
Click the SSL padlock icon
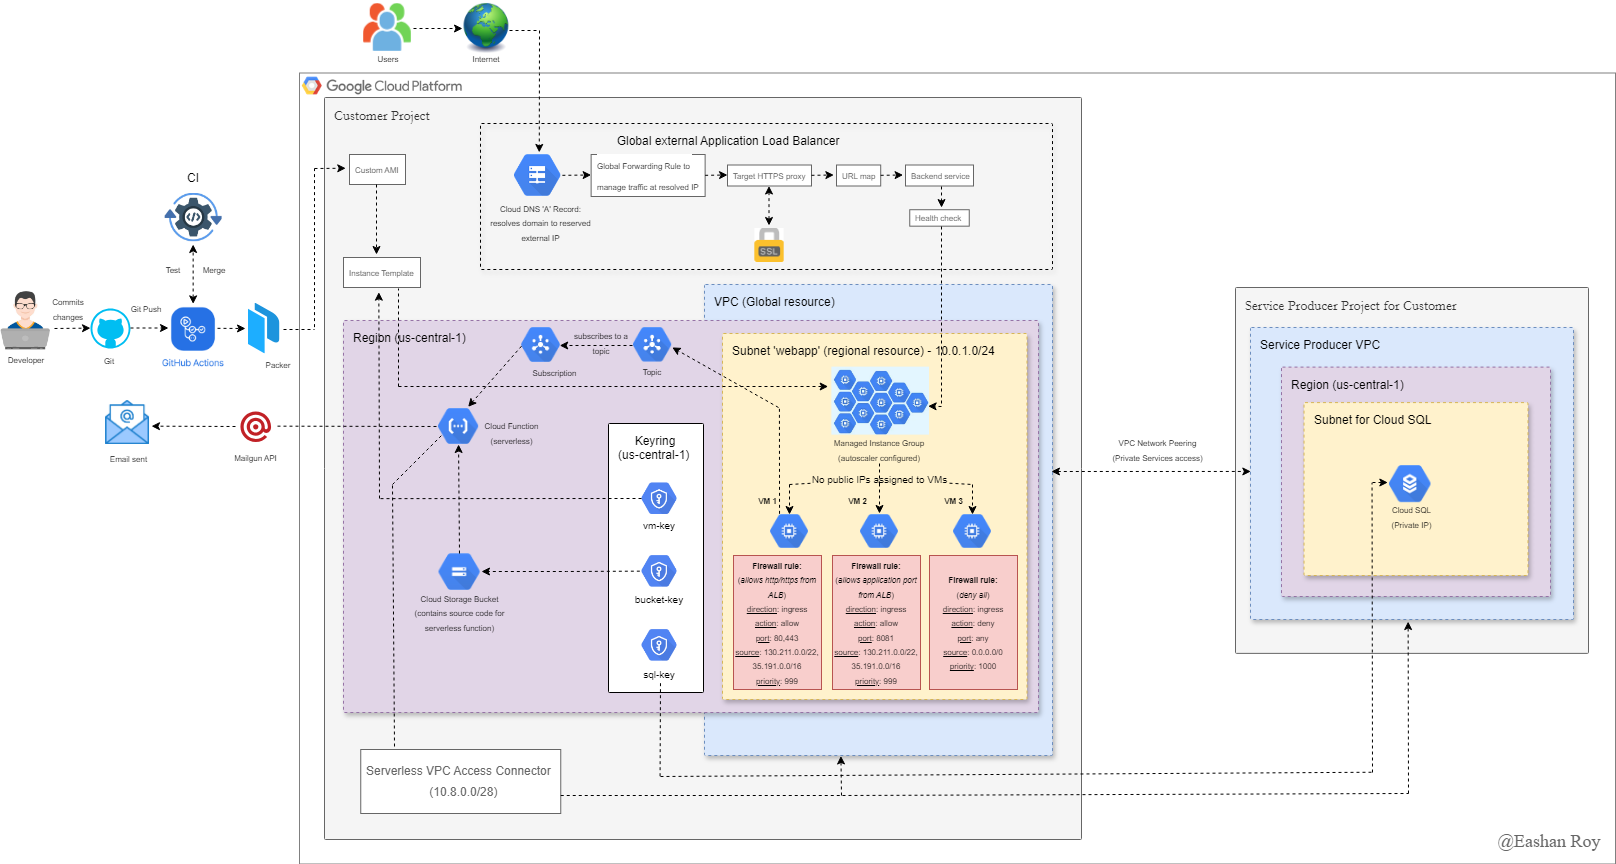point(769,245)
